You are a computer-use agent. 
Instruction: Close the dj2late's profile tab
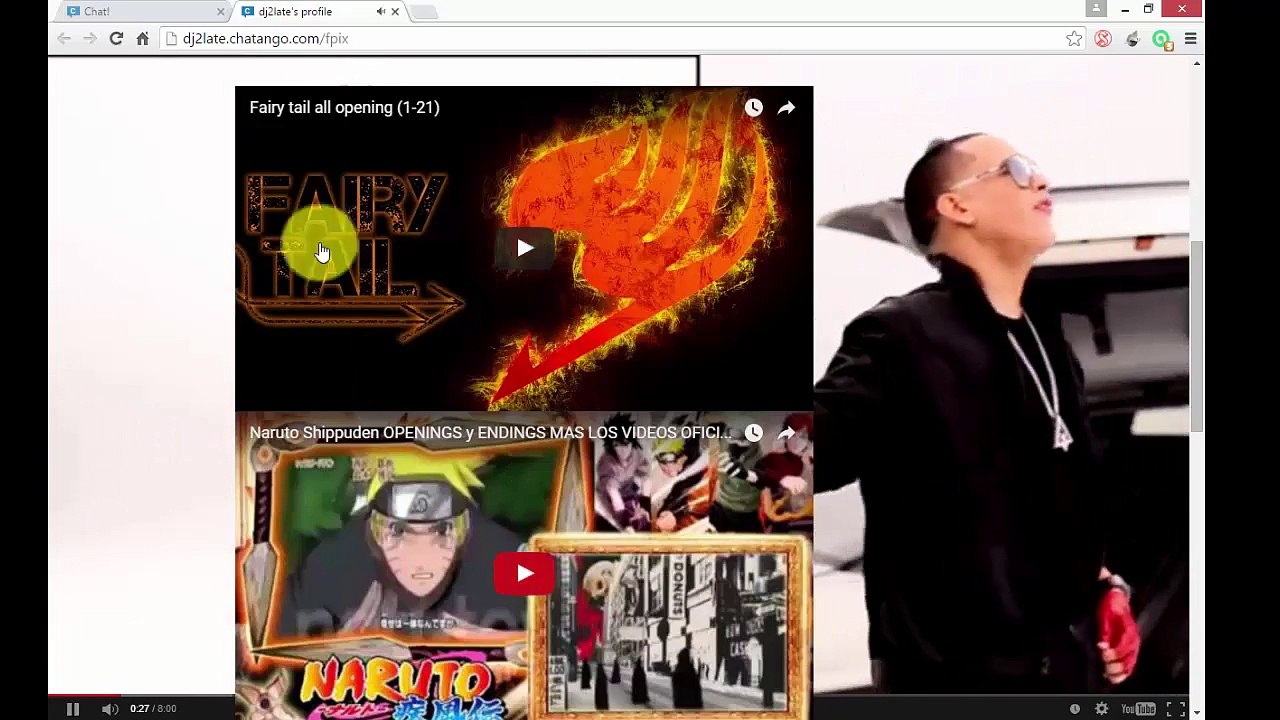pyautogui.click(x=395, y=11)
